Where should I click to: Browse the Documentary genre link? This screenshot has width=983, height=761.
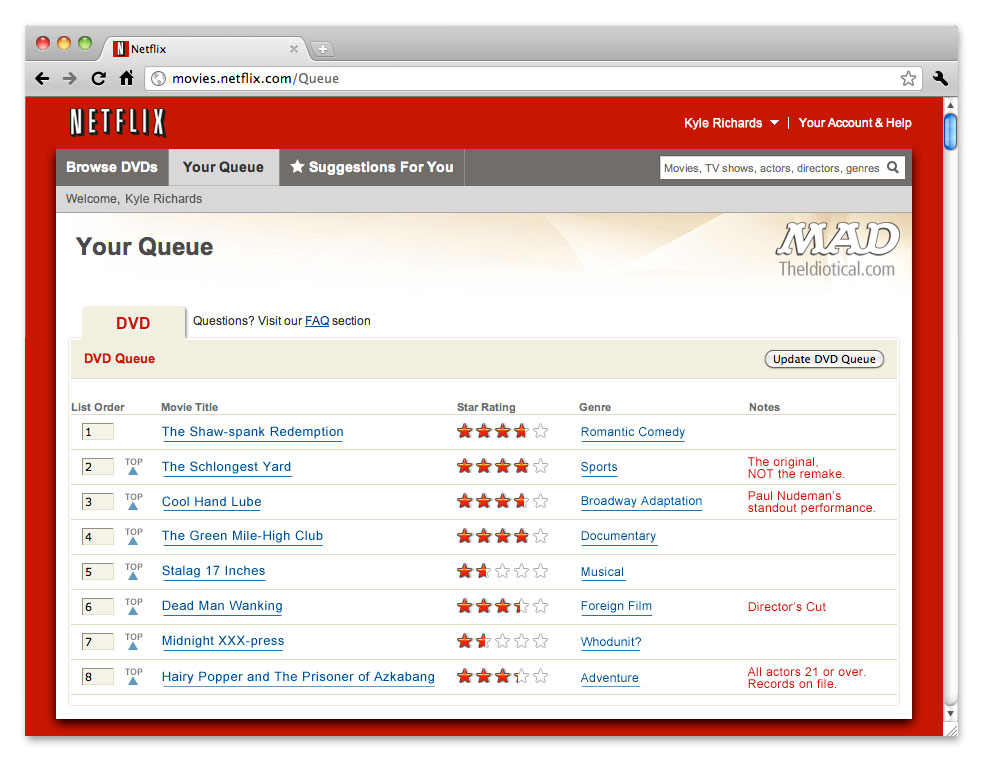618,536
